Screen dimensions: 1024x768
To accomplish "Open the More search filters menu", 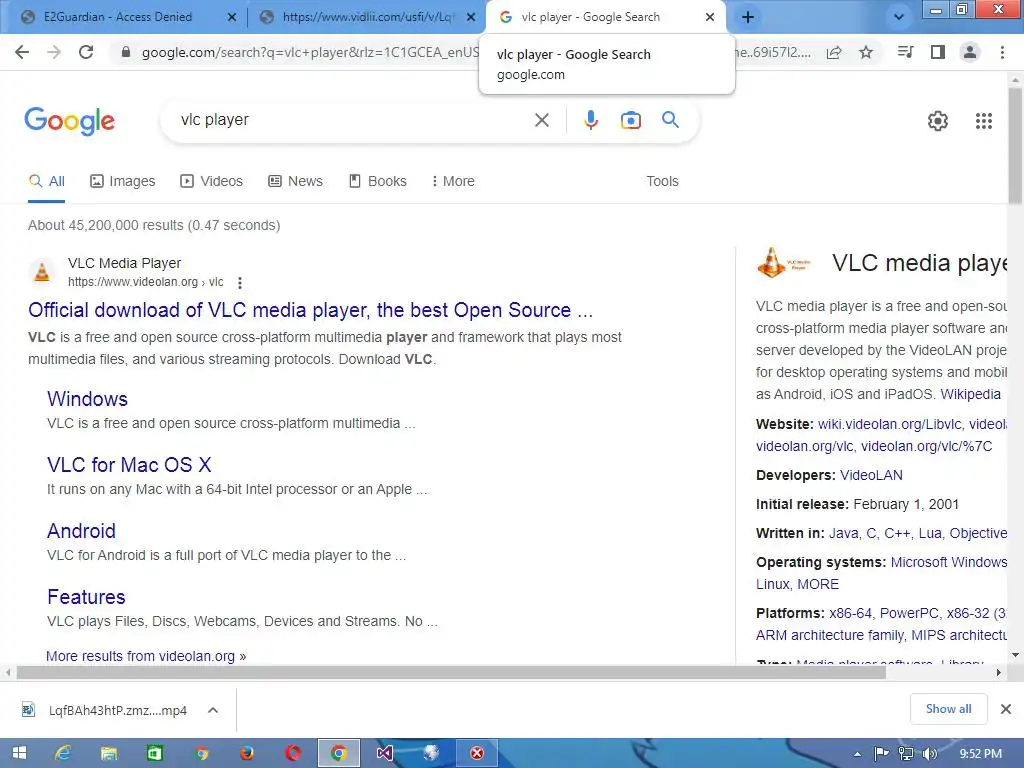I will tap(453, 181).
